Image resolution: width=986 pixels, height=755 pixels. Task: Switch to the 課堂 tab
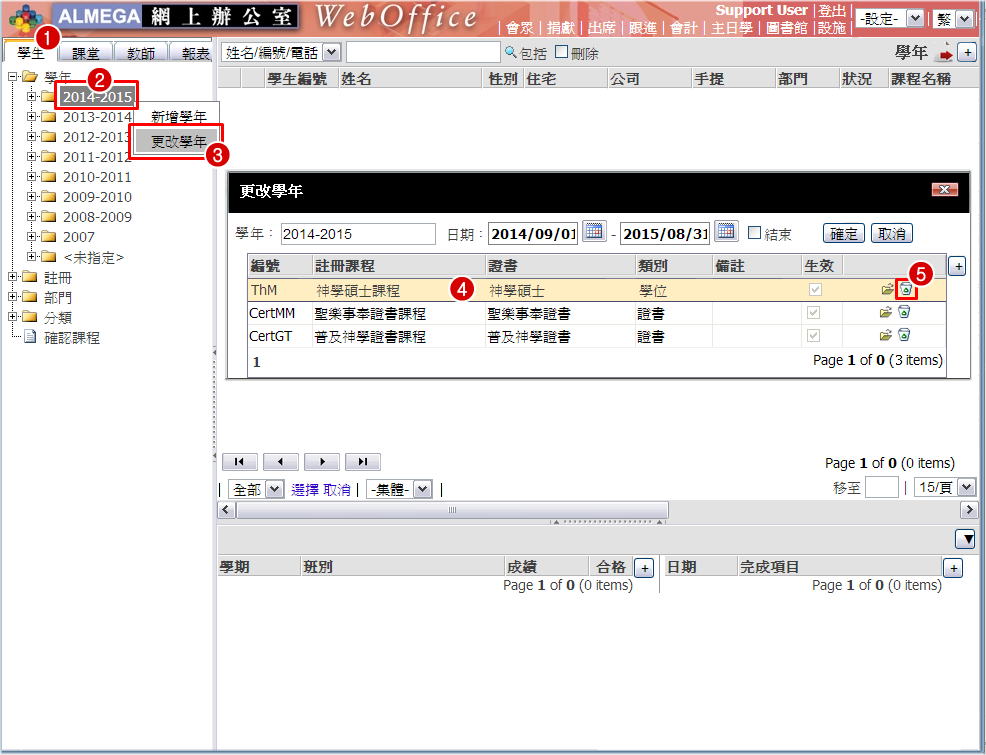coord(85,54)
